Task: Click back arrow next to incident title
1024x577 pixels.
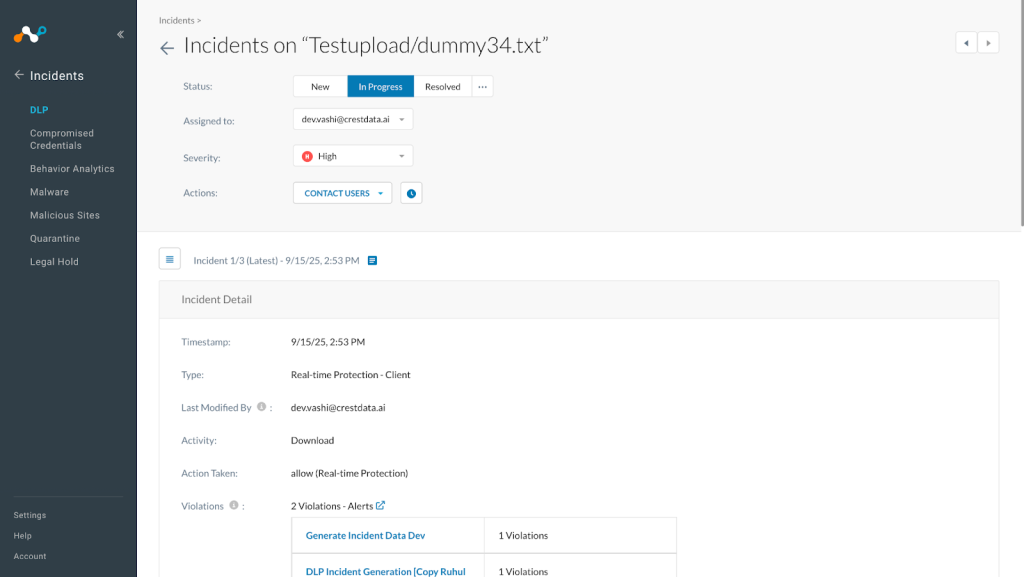Action: pyautogui.click(x=167, y=48)
